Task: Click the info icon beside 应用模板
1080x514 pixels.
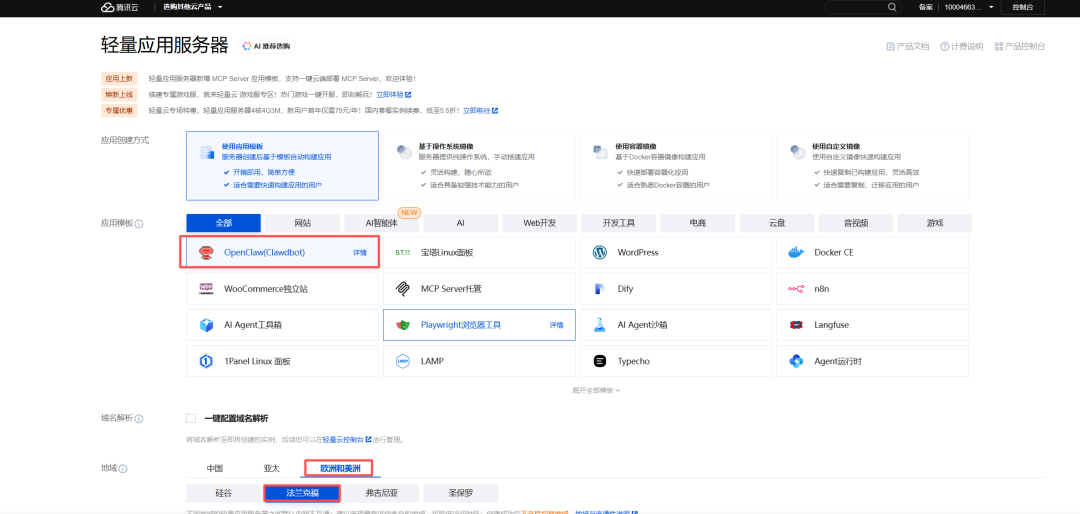Action: 139,224
